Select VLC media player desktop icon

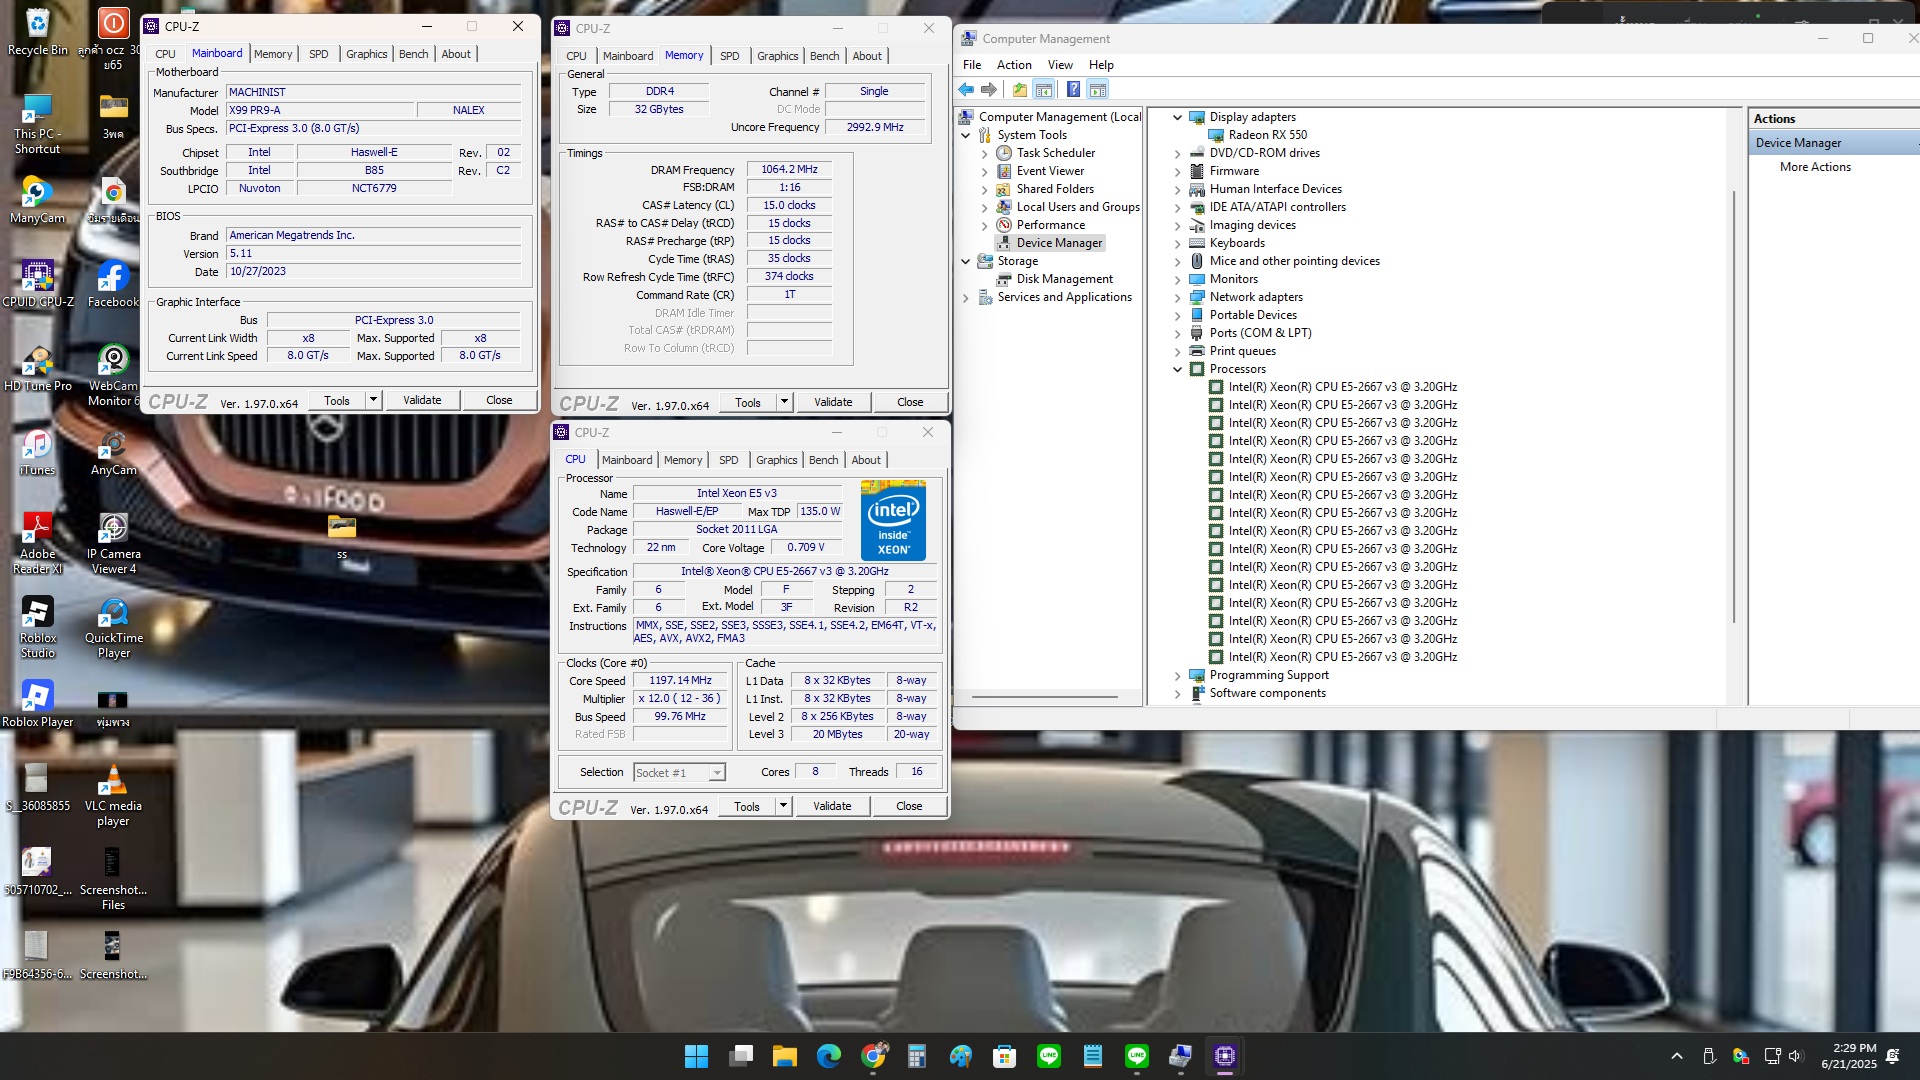point(113,795)
